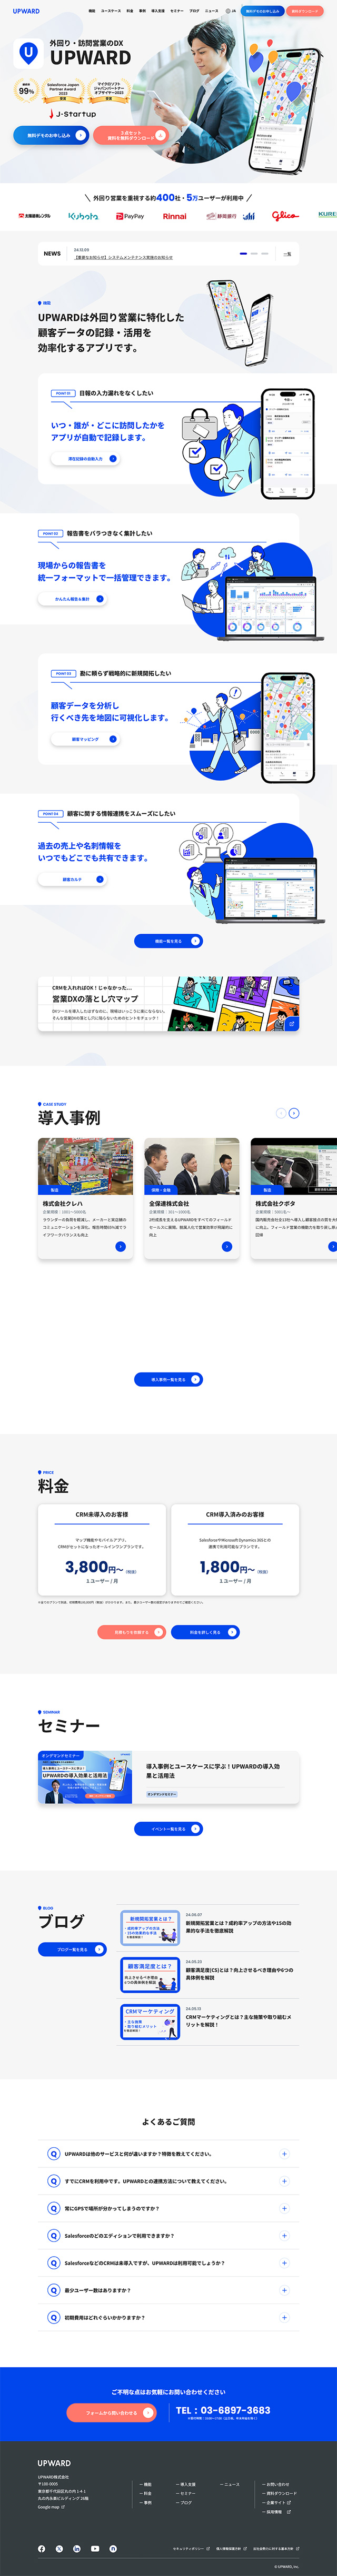This screenshot has height=2576, width=337.
Task: Open 機能 in the header navigation
Action: coord(92,11)
